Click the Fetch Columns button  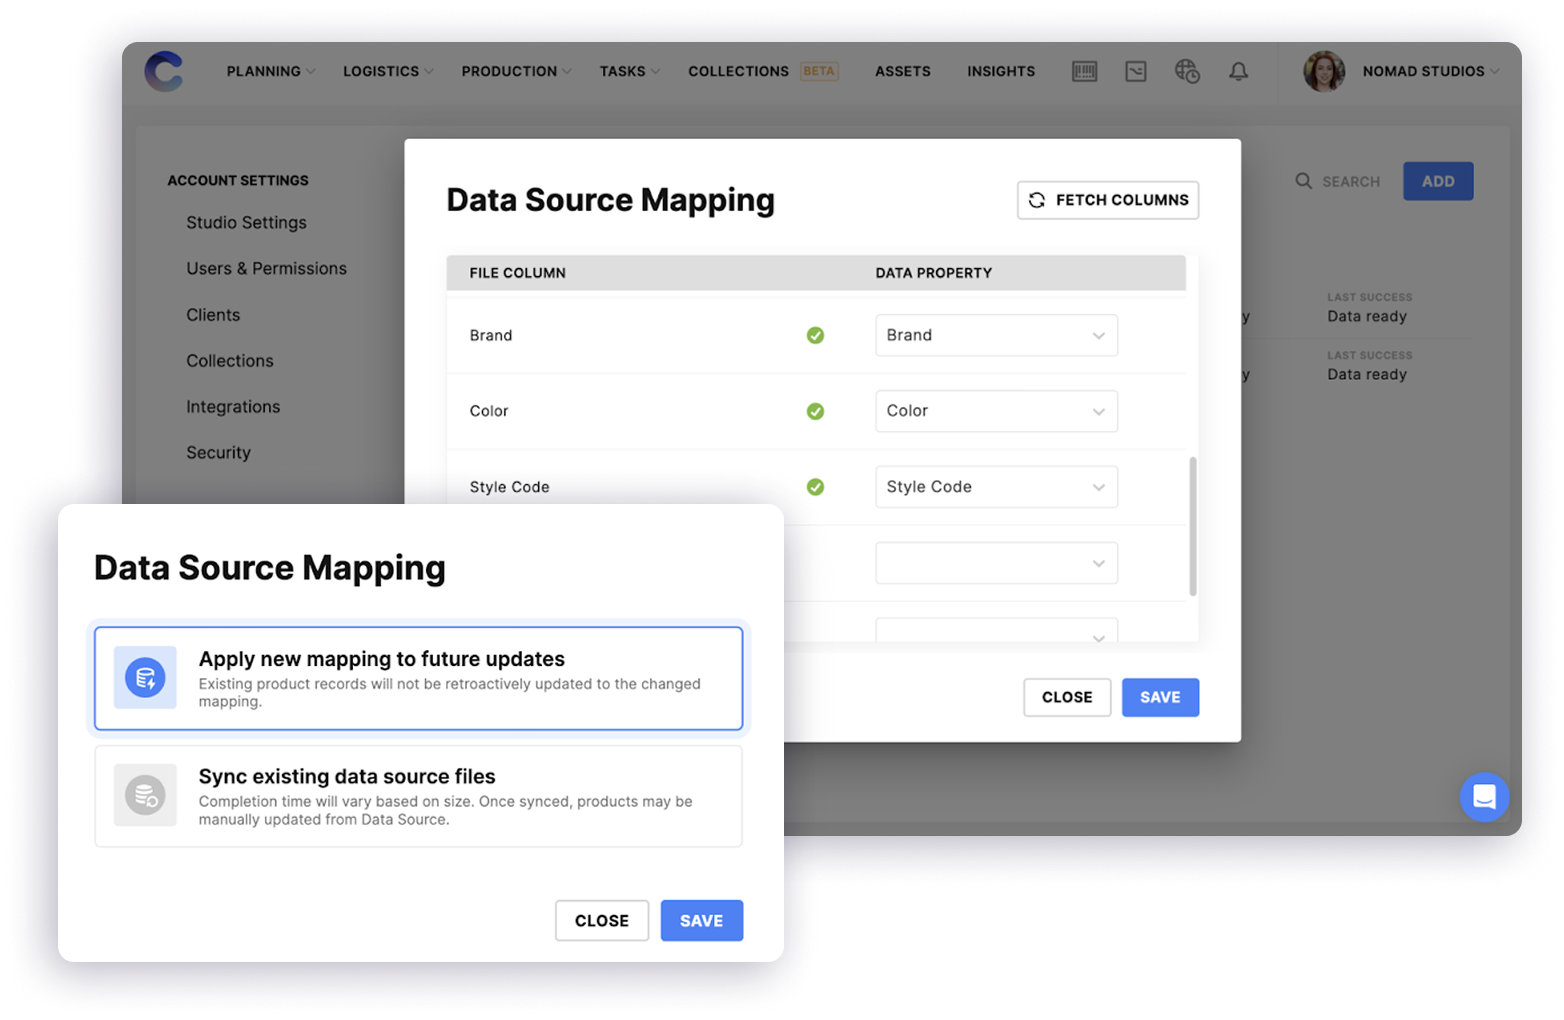pyautogui.click(x=1108, y=200)
